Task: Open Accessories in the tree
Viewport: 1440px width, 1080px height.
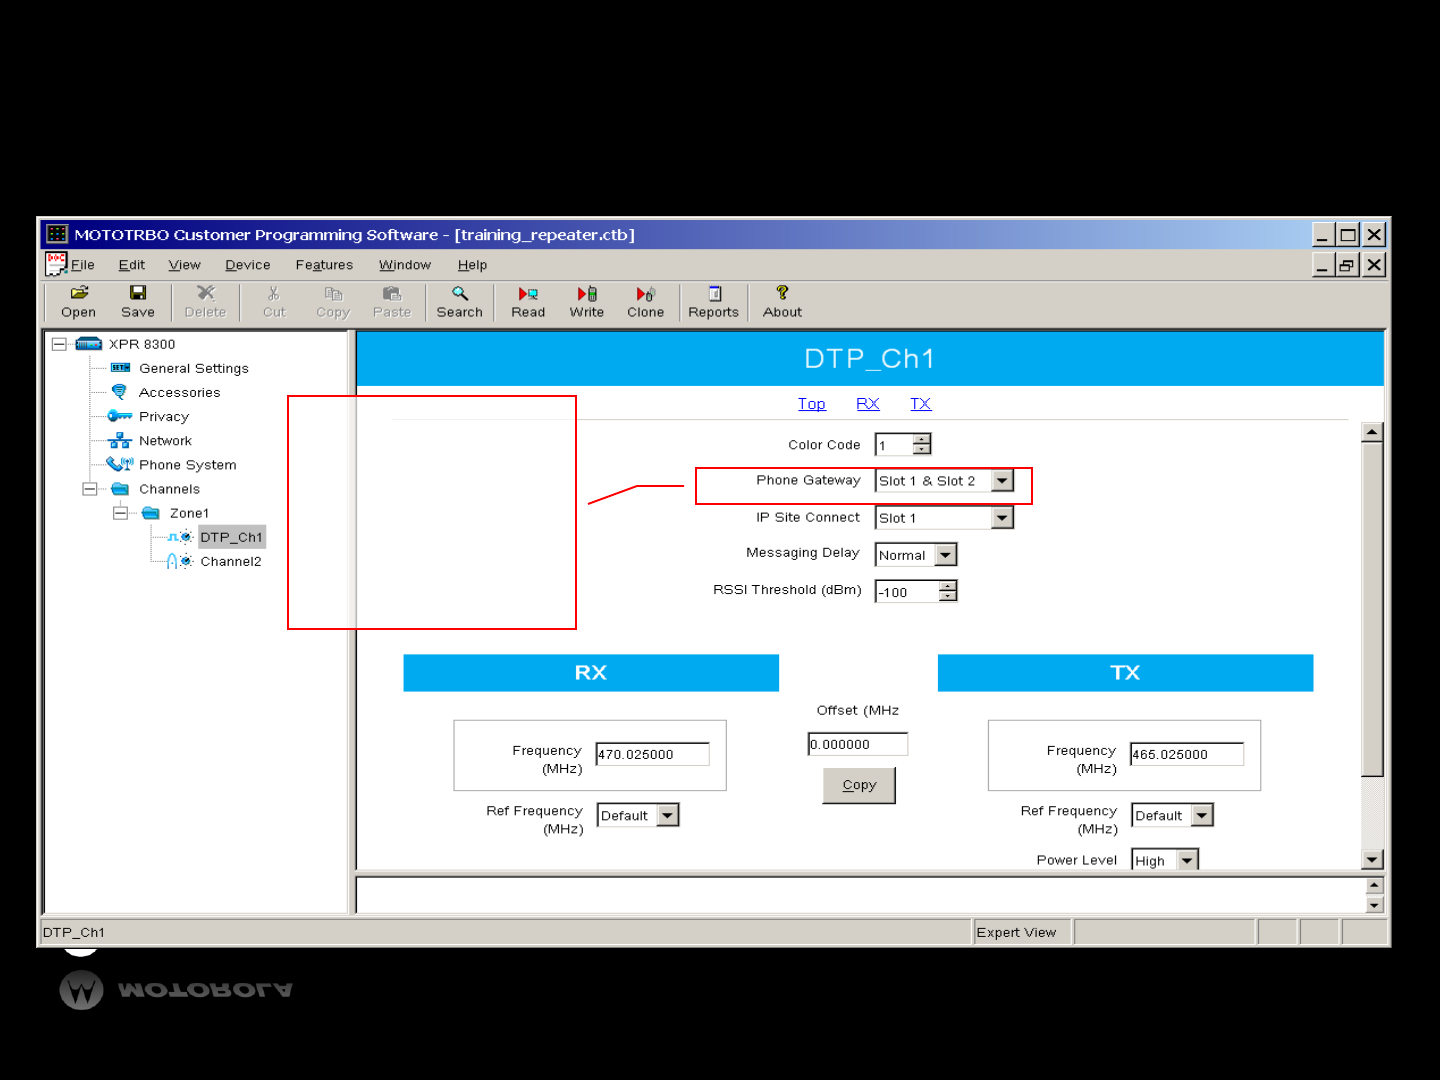Action: 180,392
